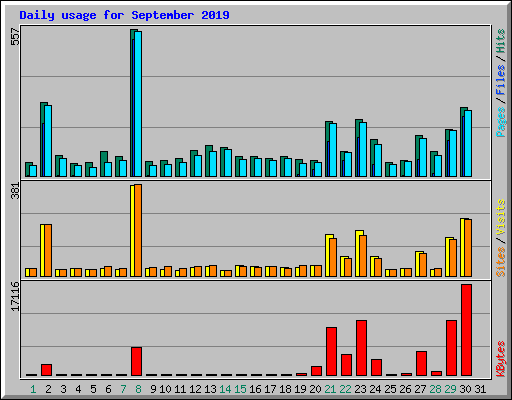Click the red KBytes bar for day 29
The width and height of the screenshot is (512, 400).
pyautogui.click(x=451, y=348)
